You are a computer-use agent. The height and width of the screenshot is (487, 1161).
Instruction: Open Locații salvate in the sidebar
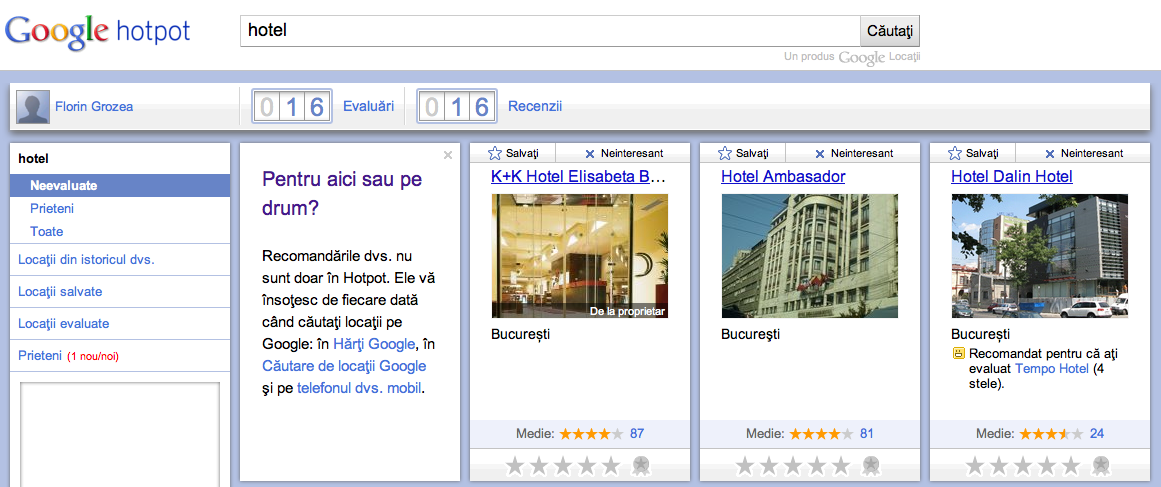60,291
